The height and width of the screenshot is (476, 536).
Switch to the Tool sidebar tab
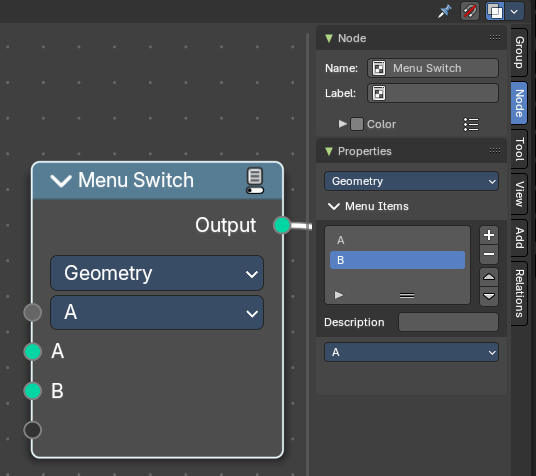[x=519, y=149]
